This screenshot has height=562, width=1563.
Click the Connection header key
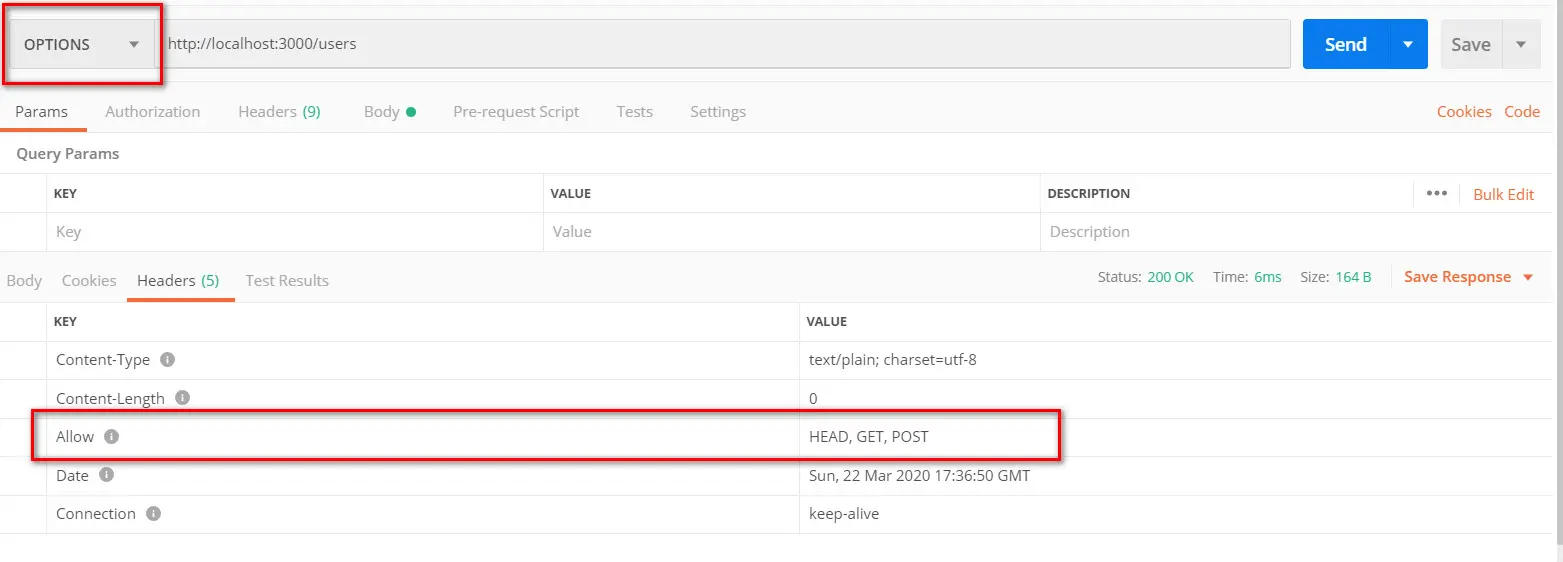pos(96,513)
